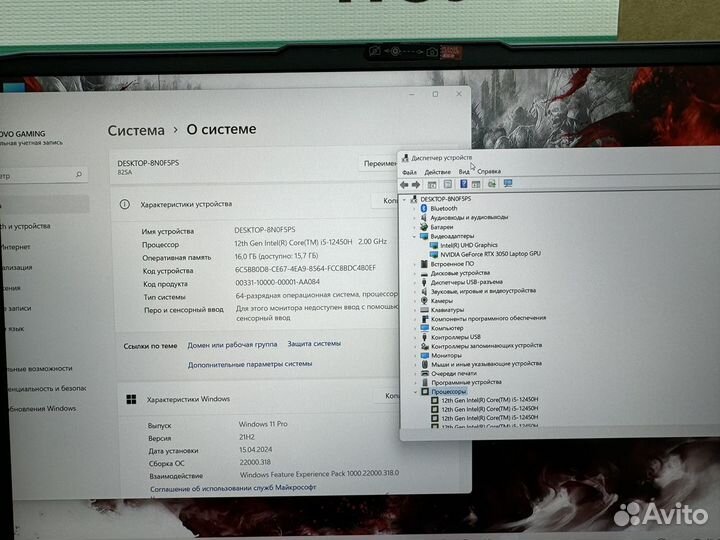Click the product code 00331-10000-00001-AA084
This screenshot has height=540, width=720.
(277, 282)
